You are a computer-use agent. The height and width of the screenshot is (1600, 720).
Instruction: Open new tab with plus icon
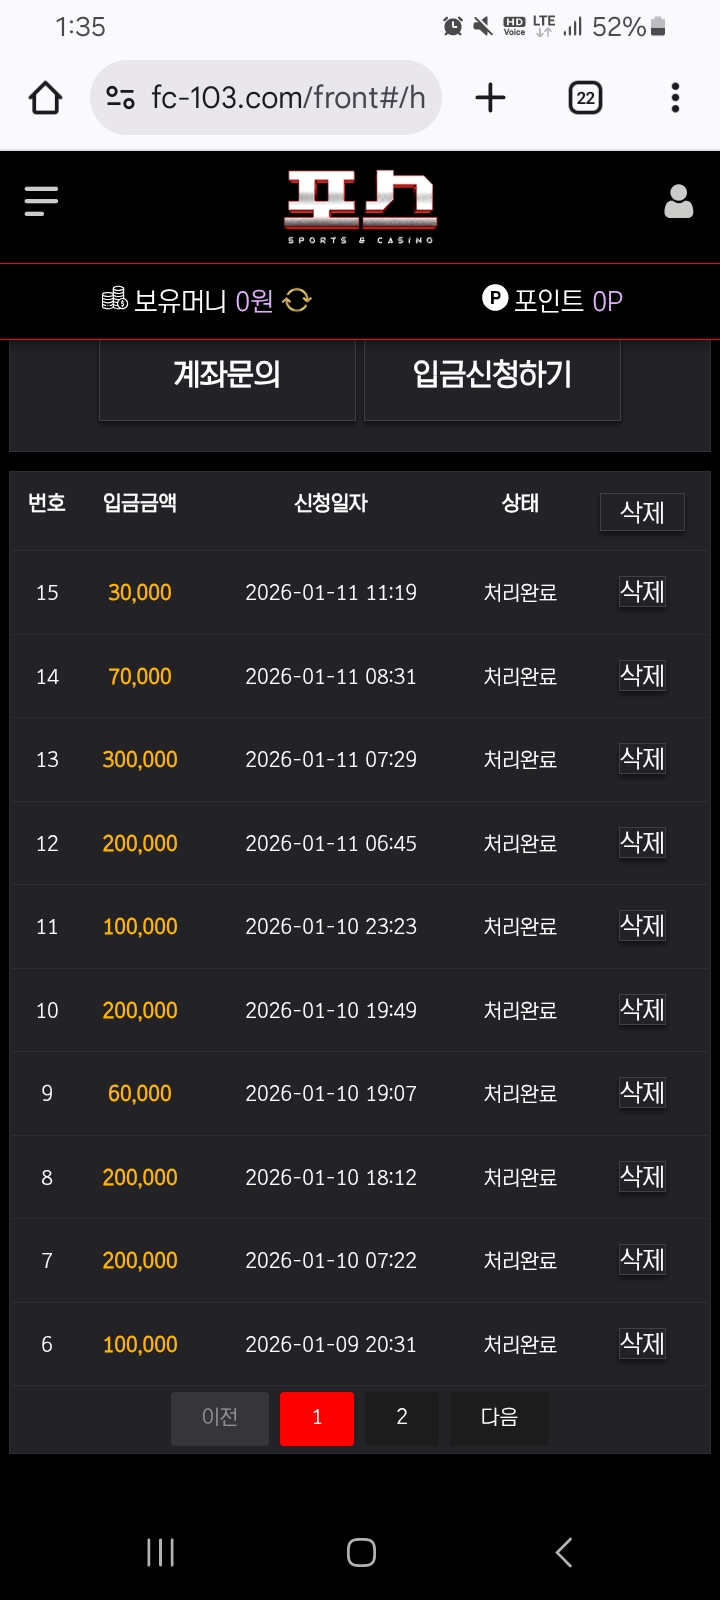coord(490,98)
